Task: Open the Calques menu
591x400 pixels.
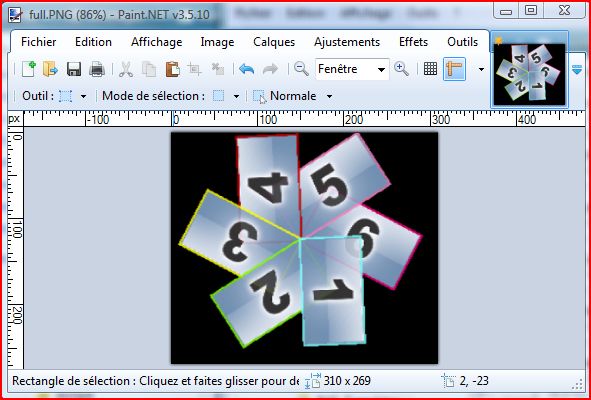Action: [274, 42]
